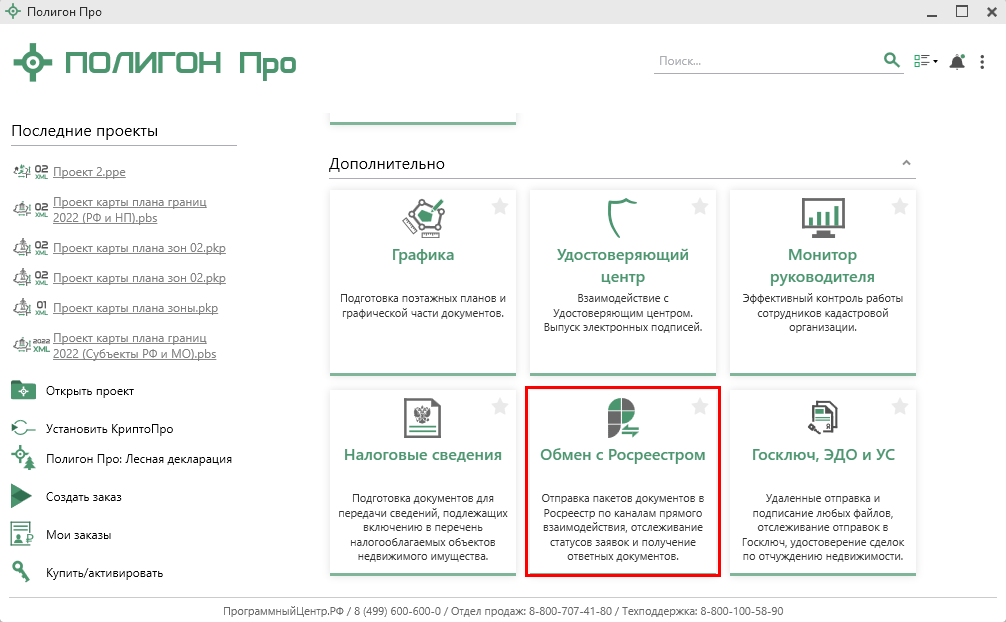Open the three-dot main menu
Image resolution: width=1006 pixels, height=622 pixels.
click(983, 62)
